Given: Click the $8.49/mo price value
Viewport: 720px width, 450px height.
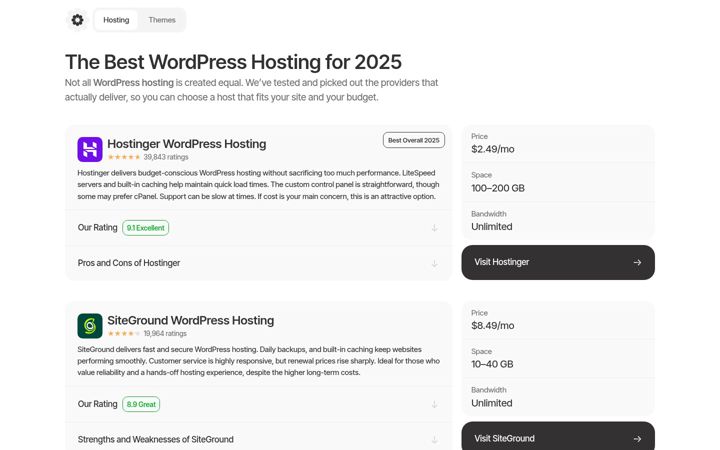Looking at the screenshot, I should (x=493, y=326).
